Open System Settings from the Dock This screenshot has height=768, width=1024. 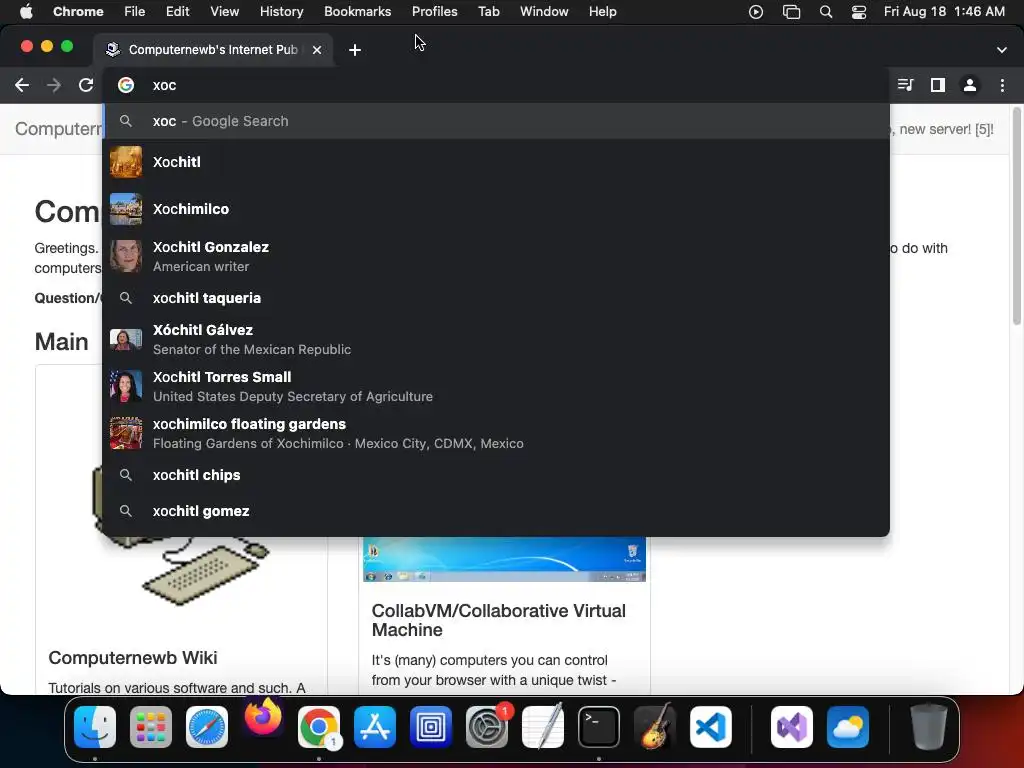click(x=487, y=727)
